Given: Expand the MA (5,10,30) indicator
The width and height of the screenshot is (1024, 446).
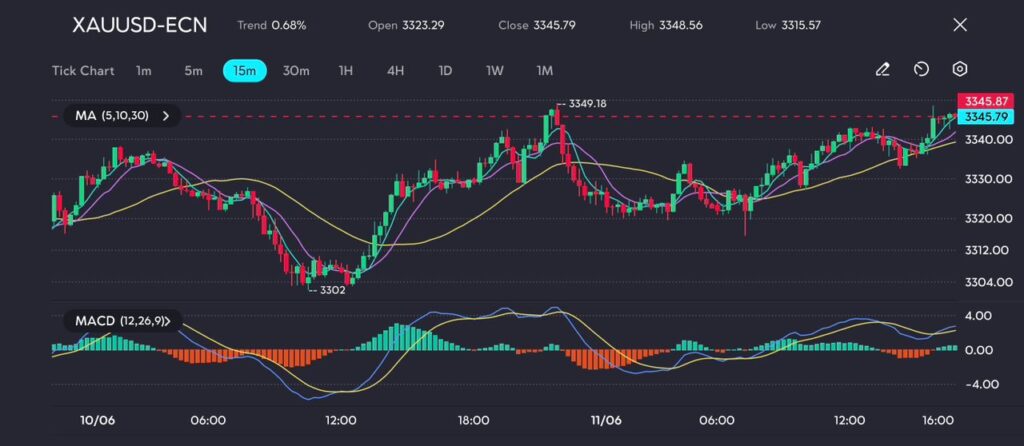Looking at the screenshot, I should 121,116.
